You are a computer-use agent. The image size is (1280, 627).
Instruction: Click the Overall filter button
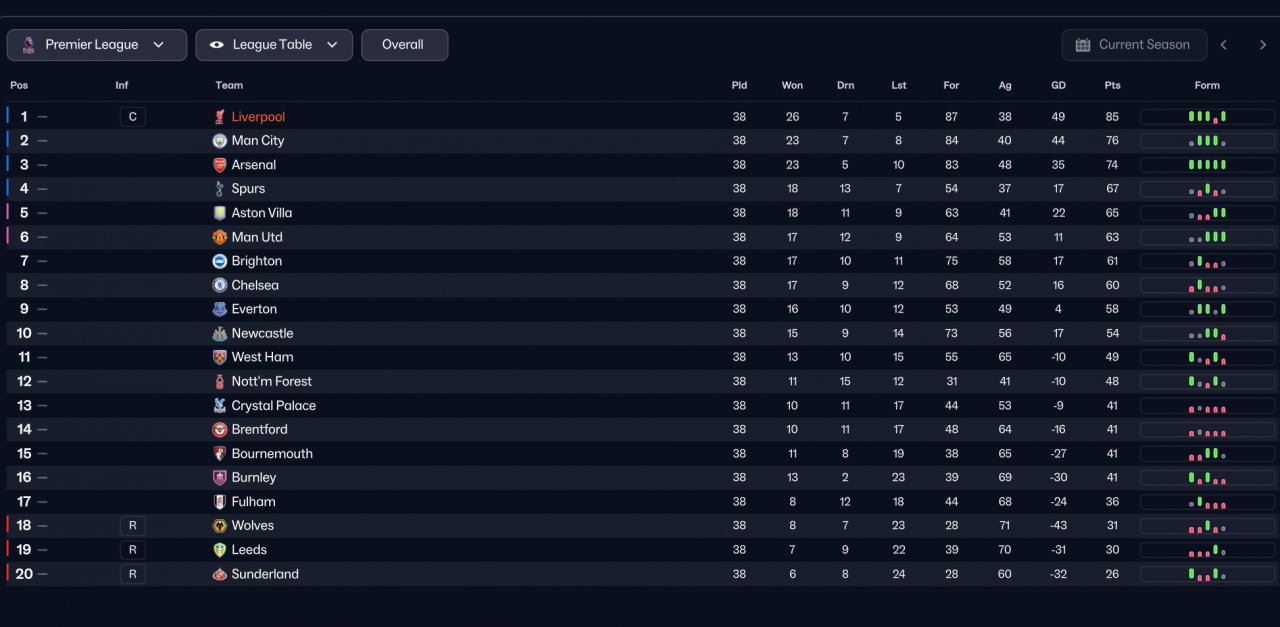pos(403,45)
